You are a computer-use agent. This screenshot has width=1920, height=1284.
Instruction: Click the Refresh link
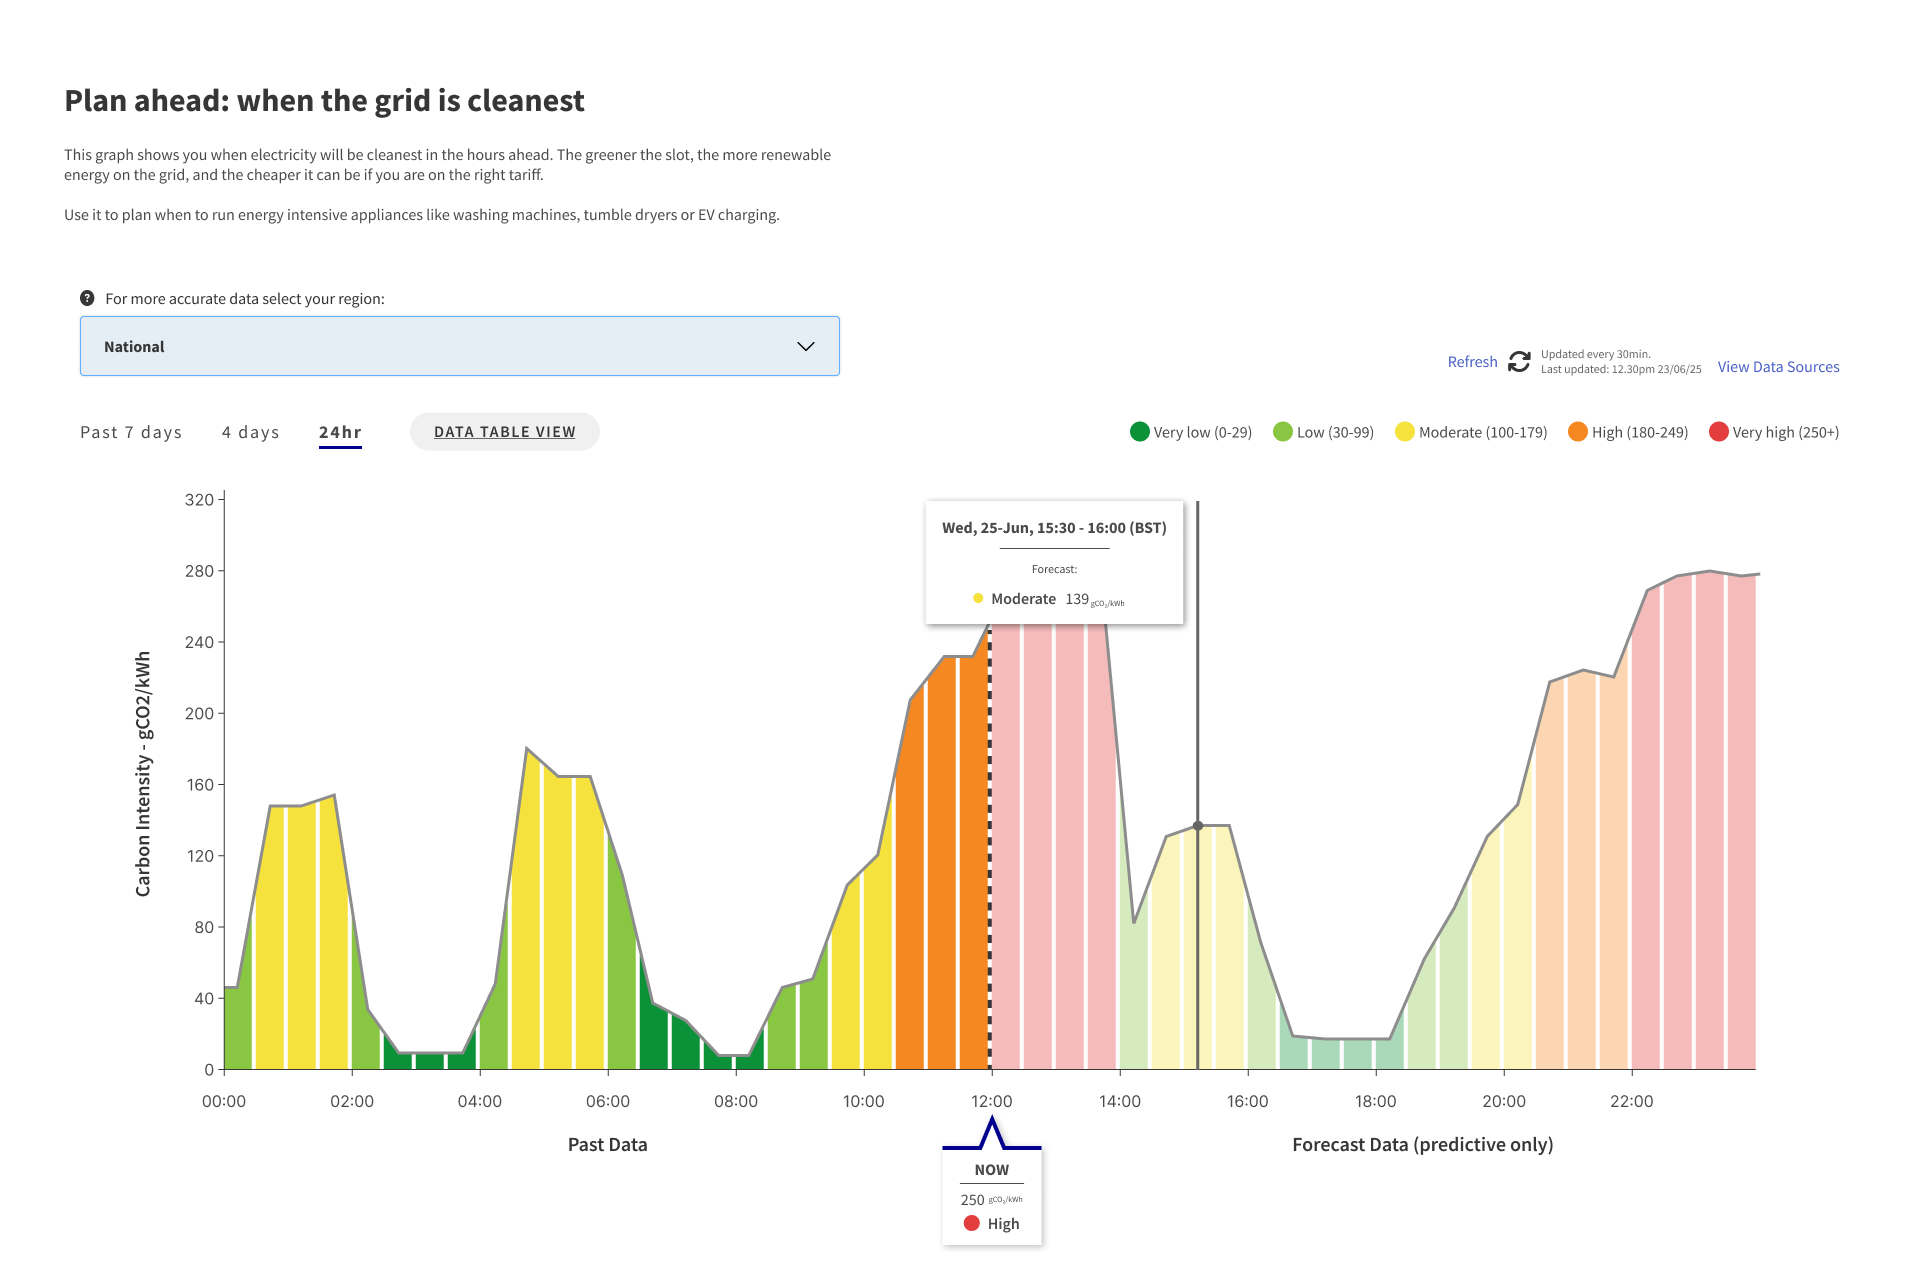tap(1472, 362)
